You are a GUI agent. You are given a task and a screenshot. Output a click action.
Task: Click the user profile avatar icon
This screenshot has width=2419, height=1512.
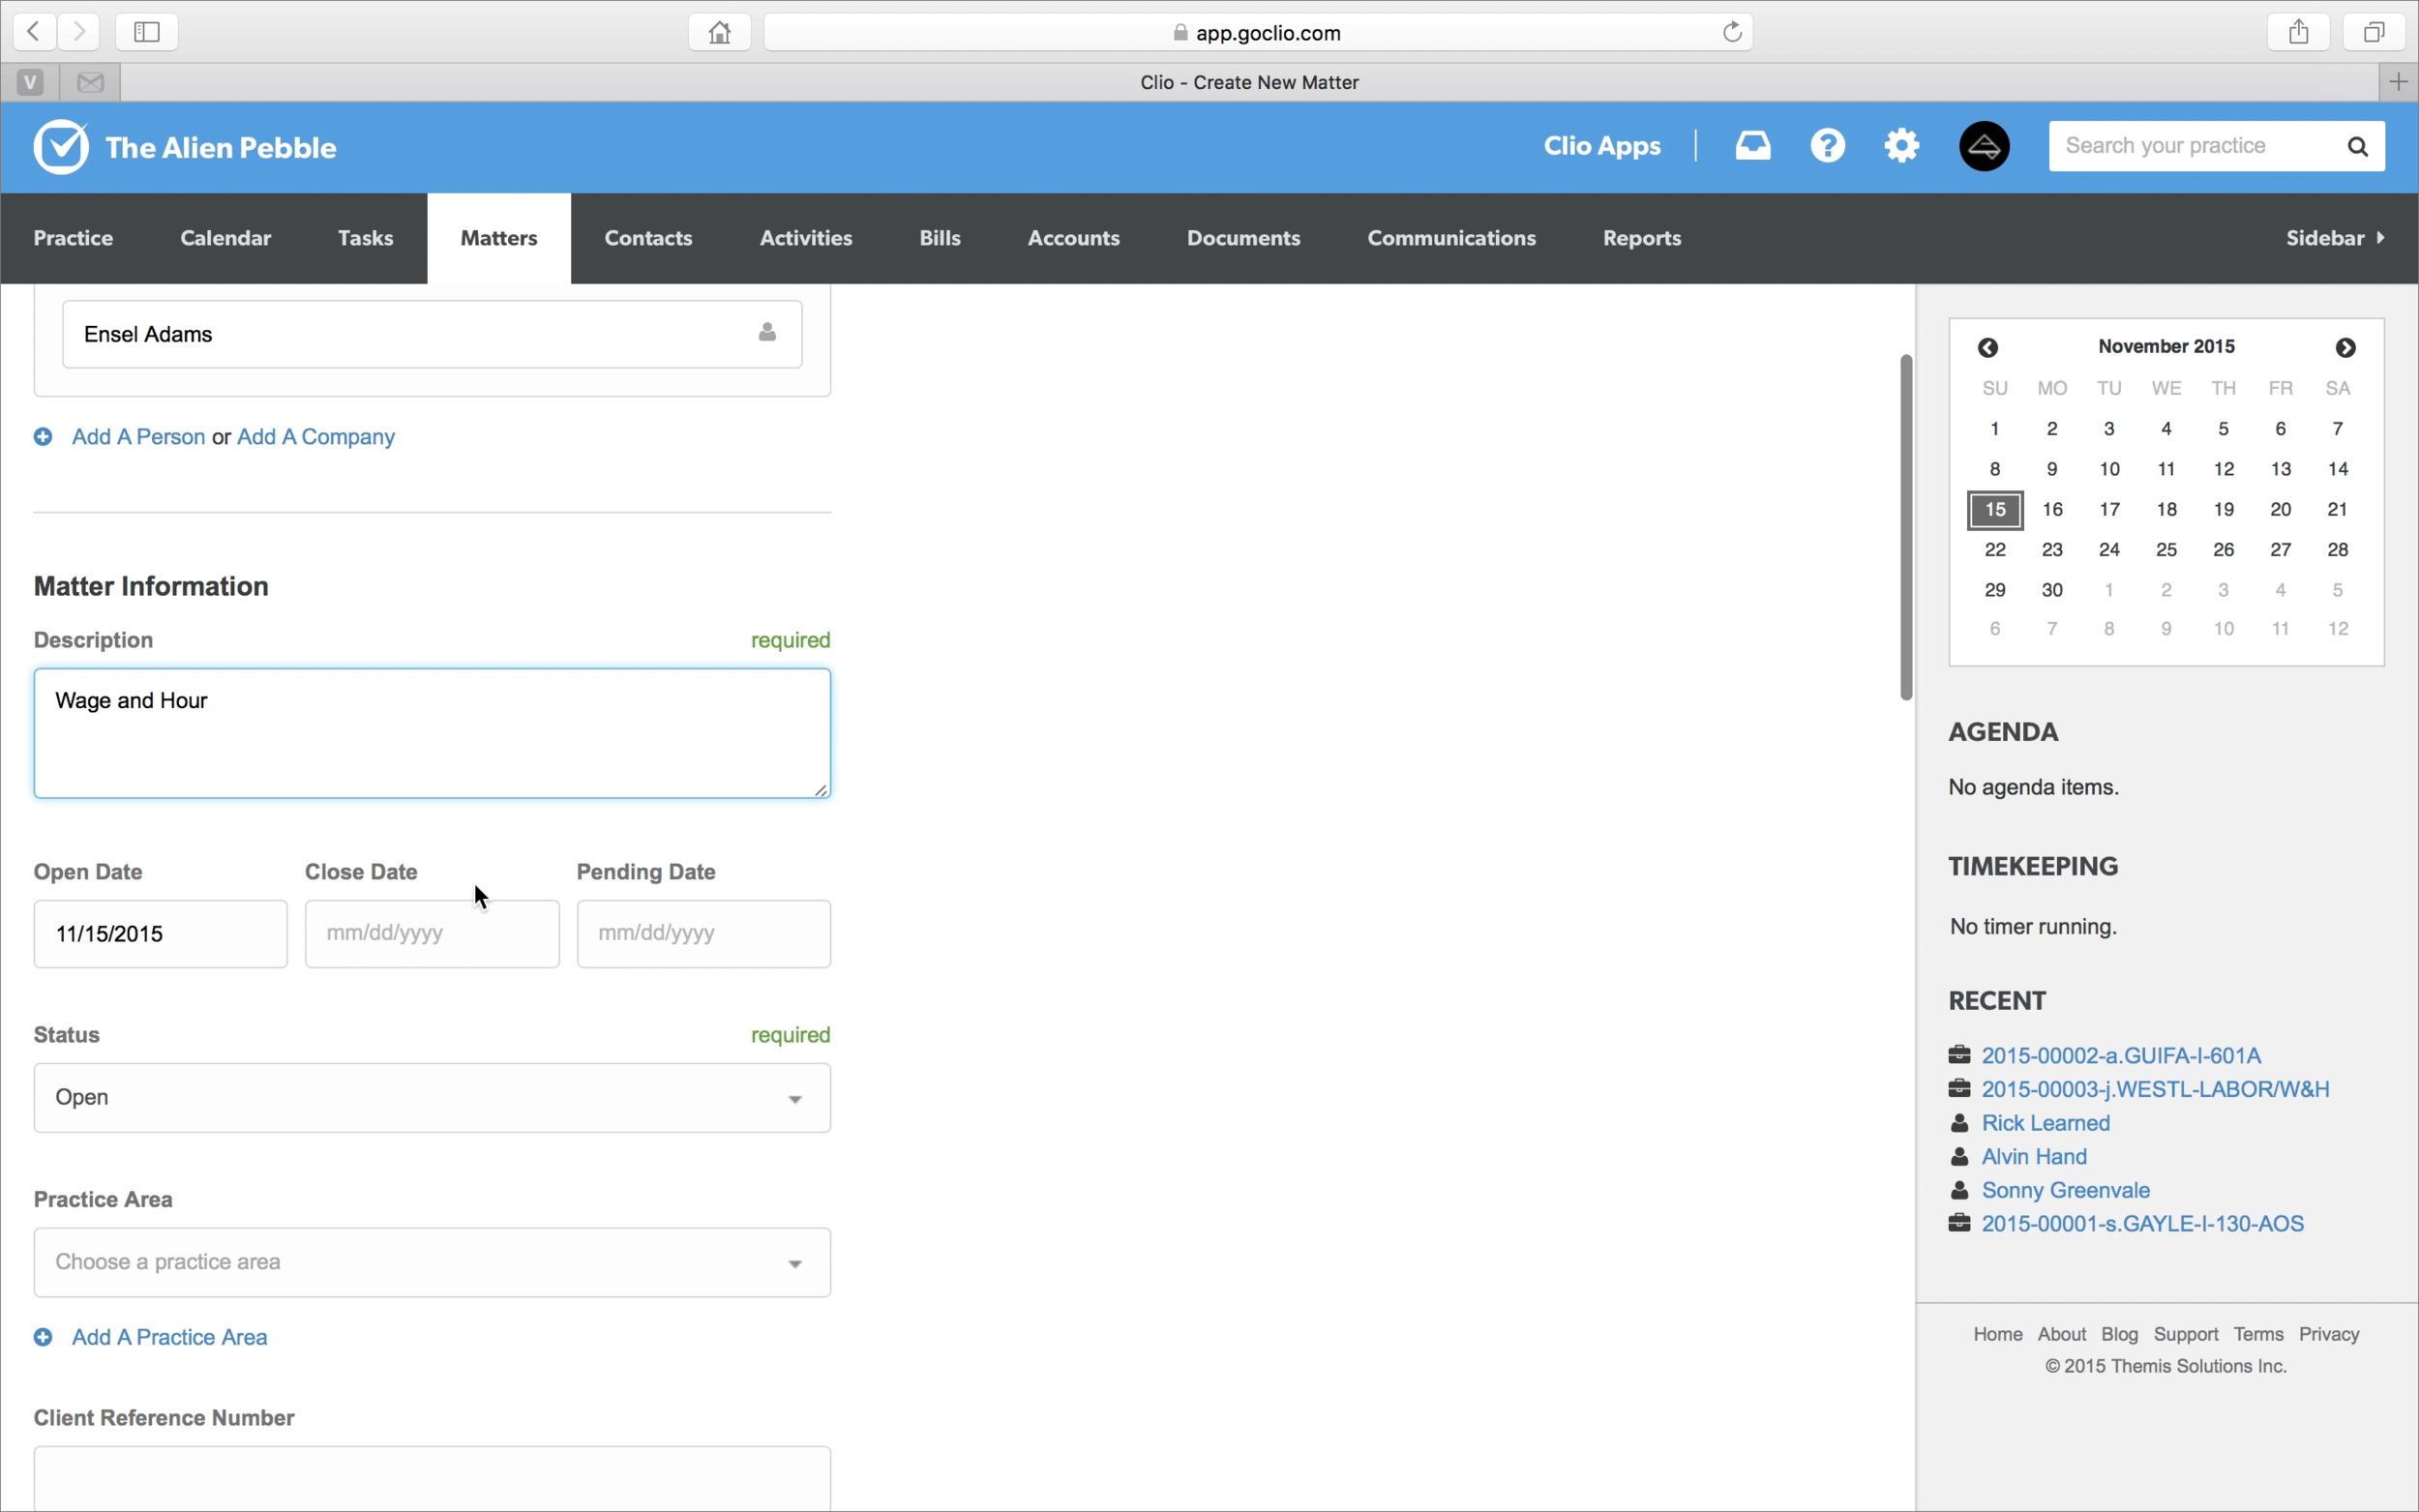(1984, 146)
